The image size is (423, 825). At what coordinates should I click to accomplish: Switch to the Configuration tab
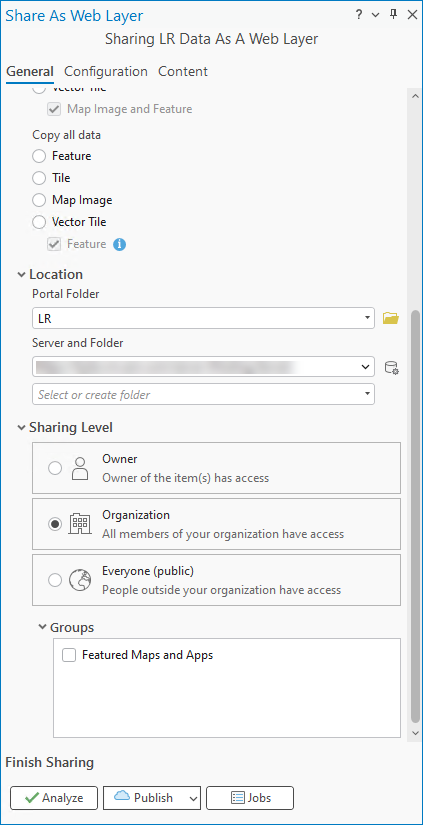[106, 72]
